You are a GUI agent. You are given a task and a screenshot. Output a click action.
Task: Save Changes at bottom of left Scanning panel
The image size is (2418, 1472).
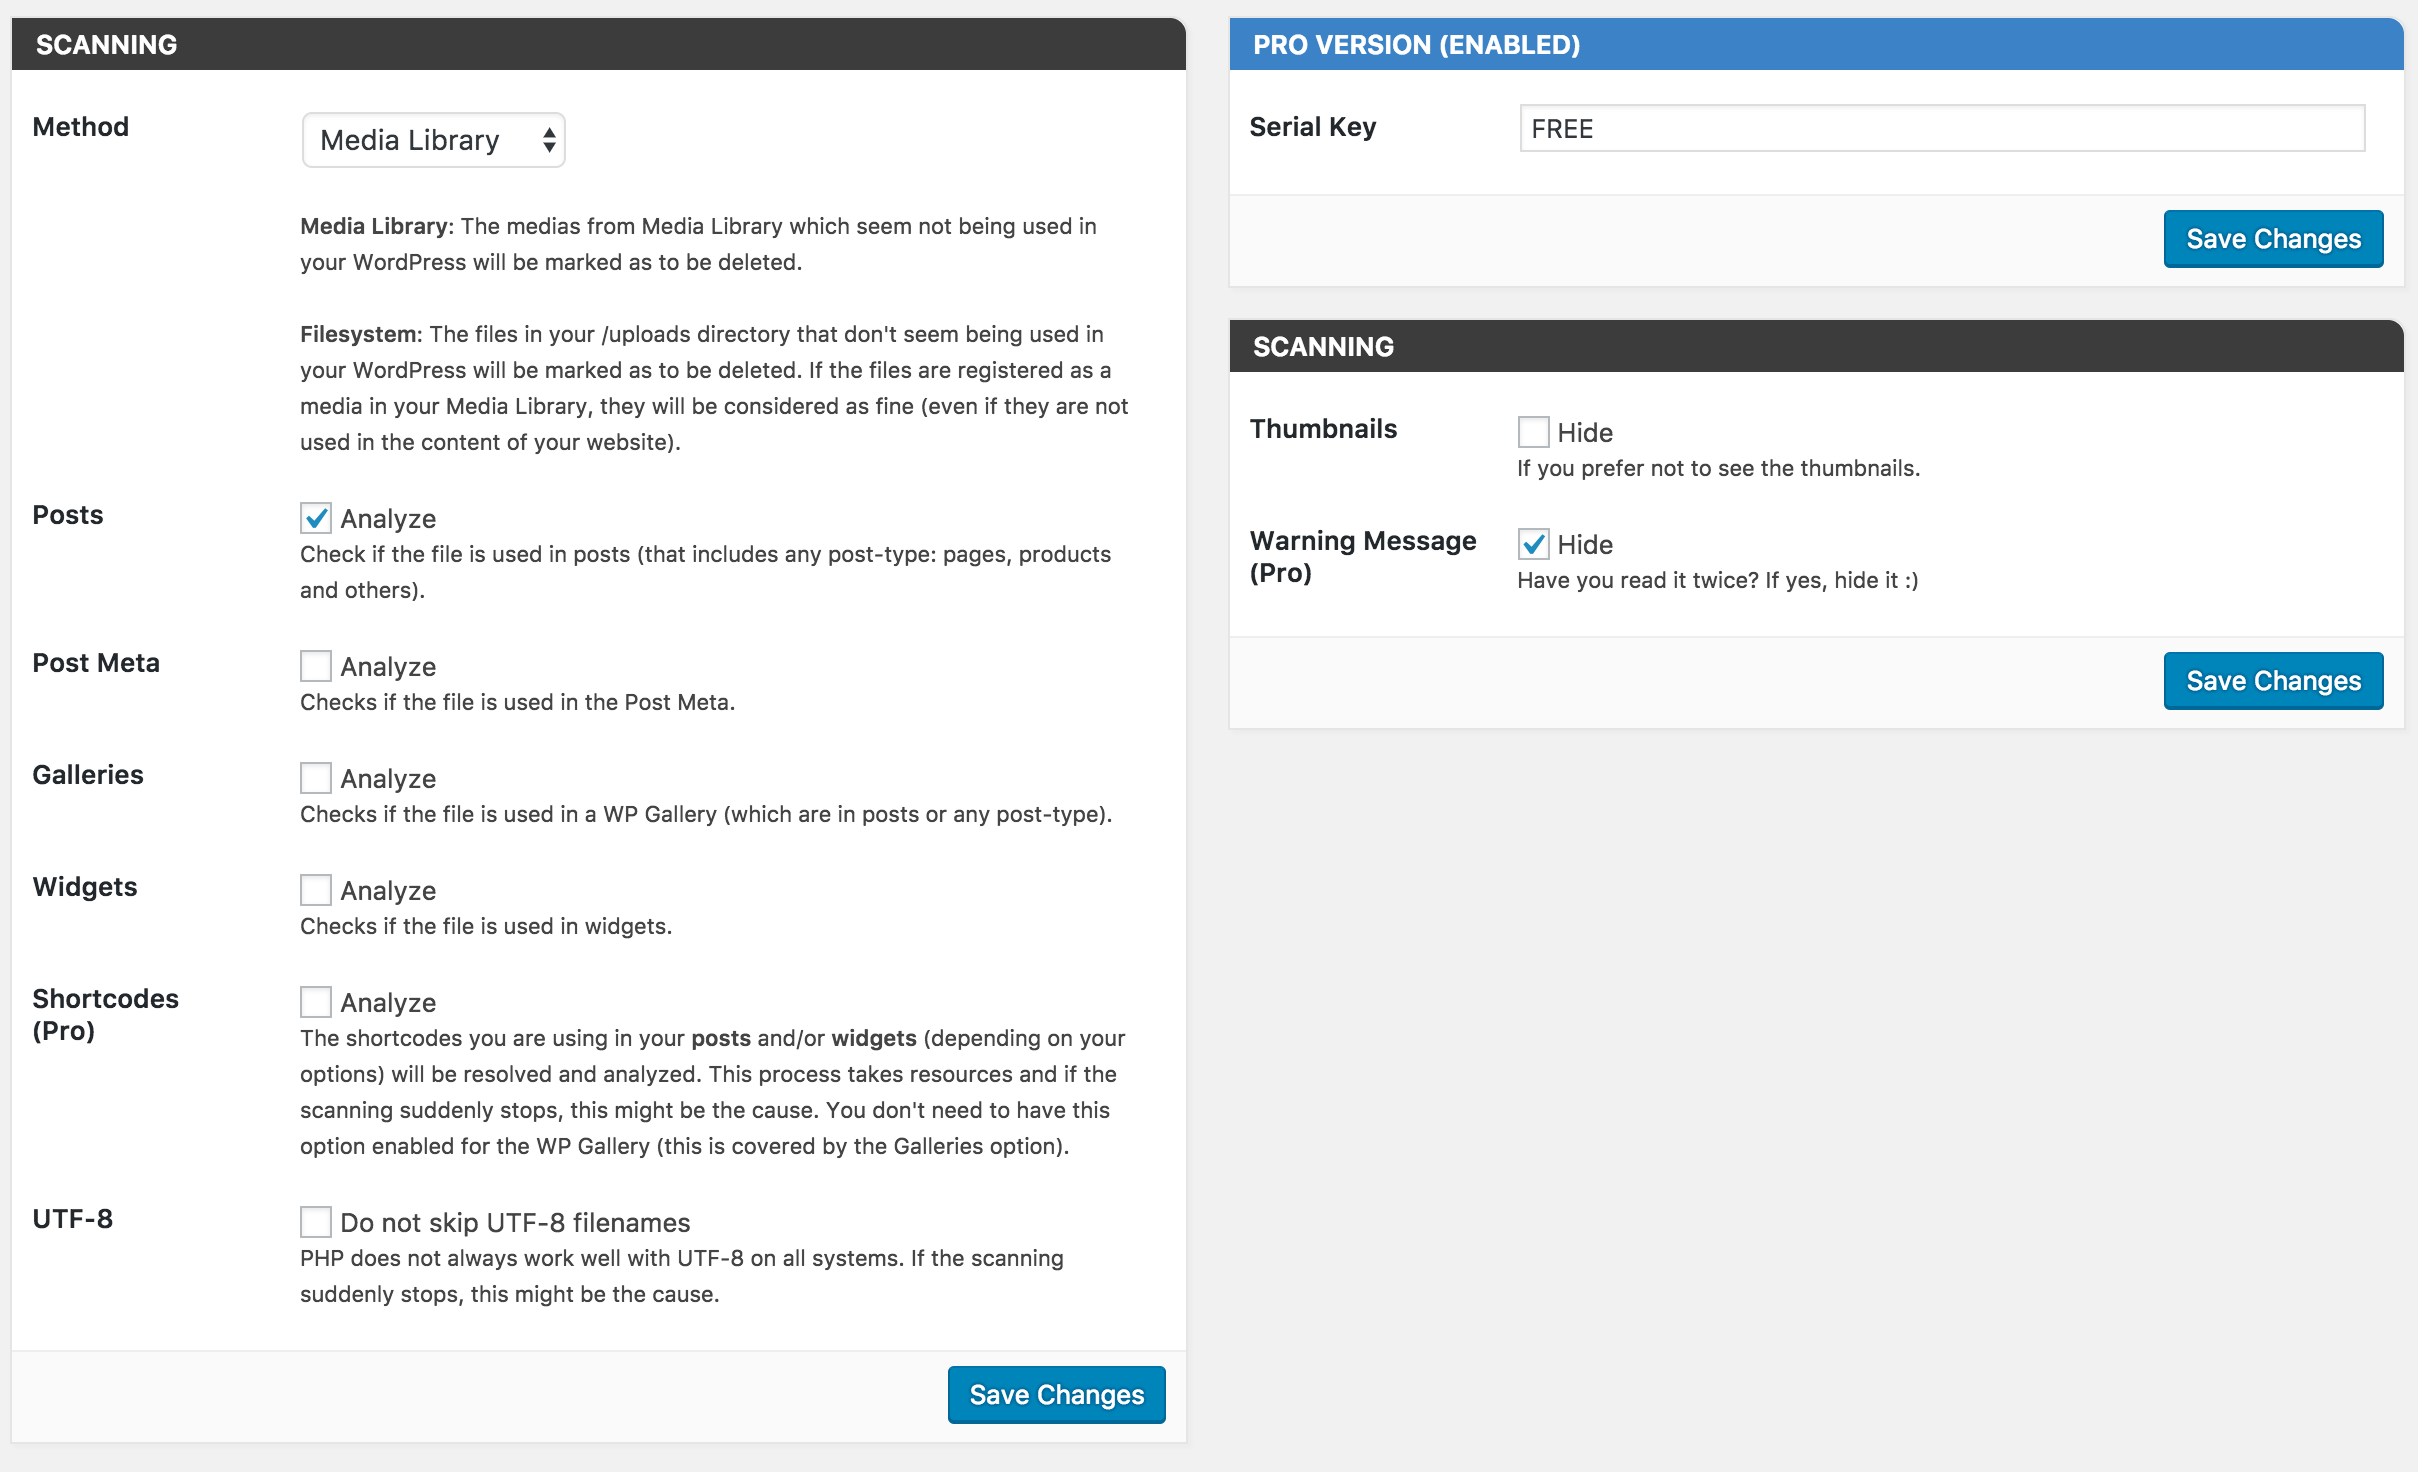coord(1056,1395)
